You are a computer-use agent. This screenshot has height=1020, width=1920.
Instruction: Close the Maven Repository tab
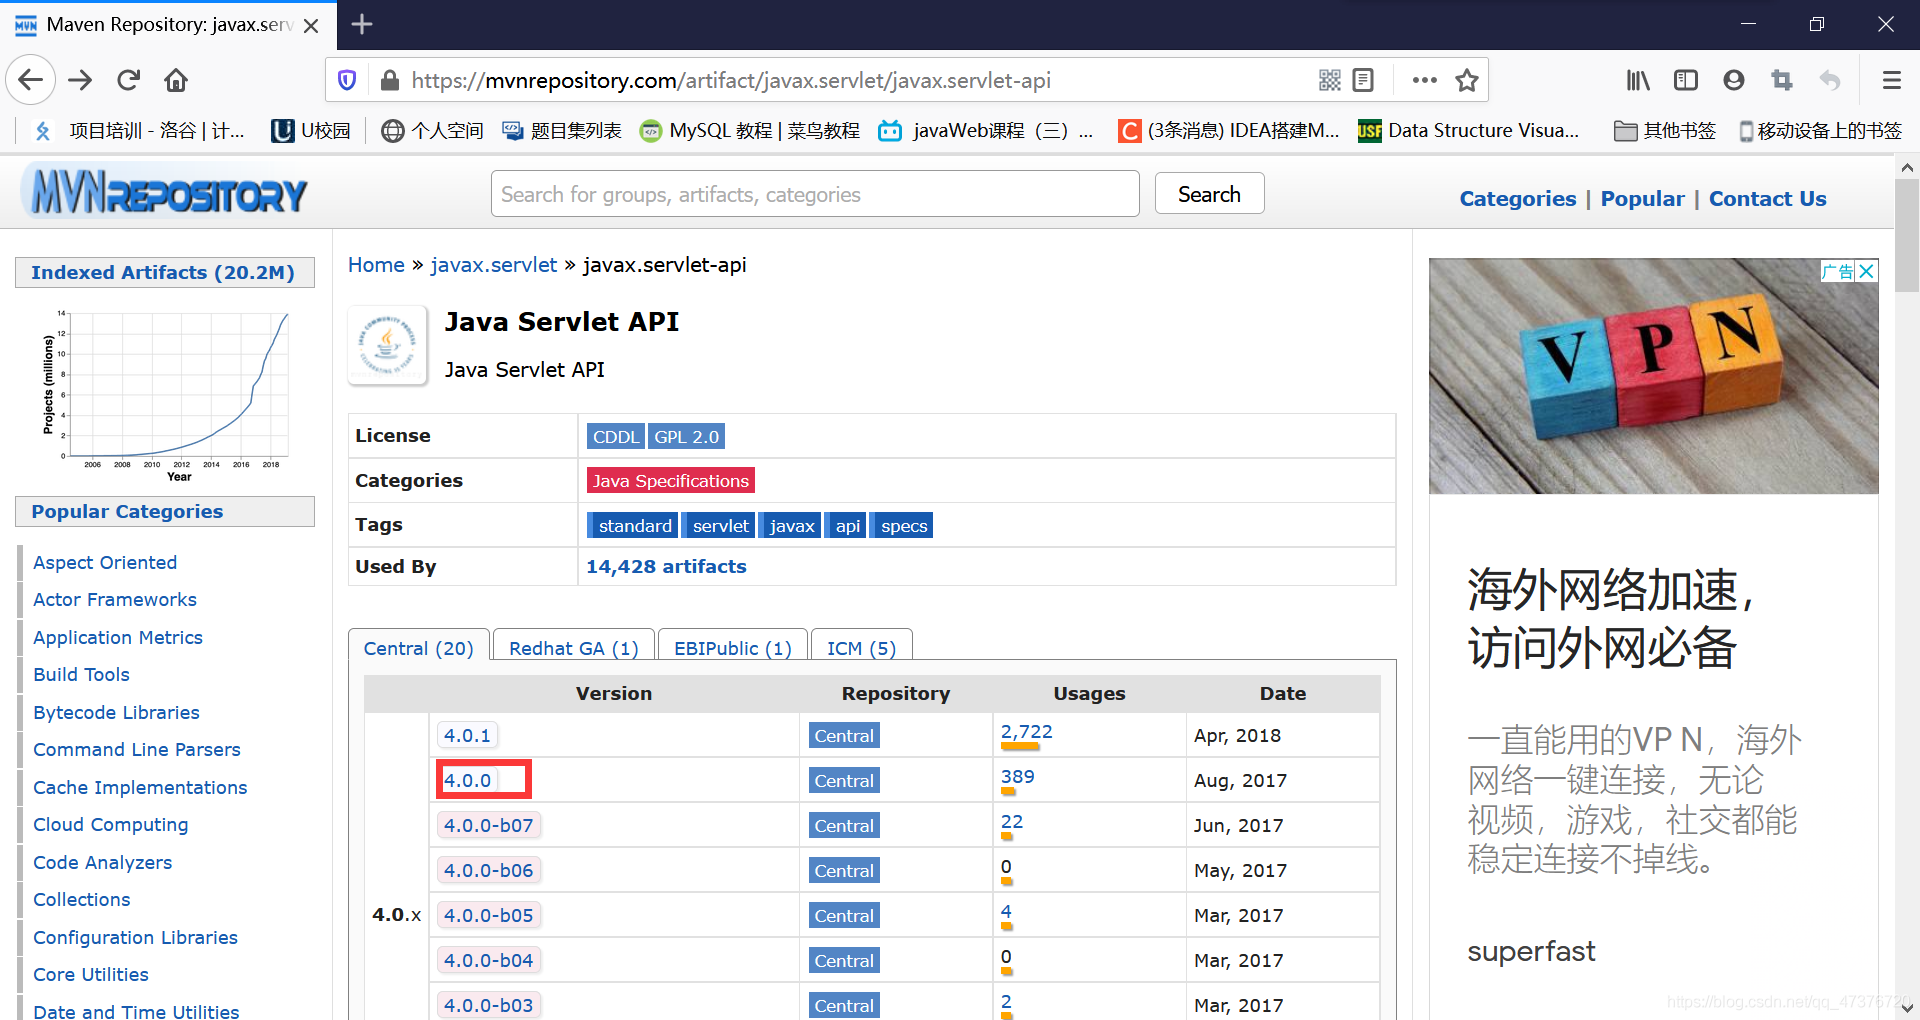[x=311, y=25]
